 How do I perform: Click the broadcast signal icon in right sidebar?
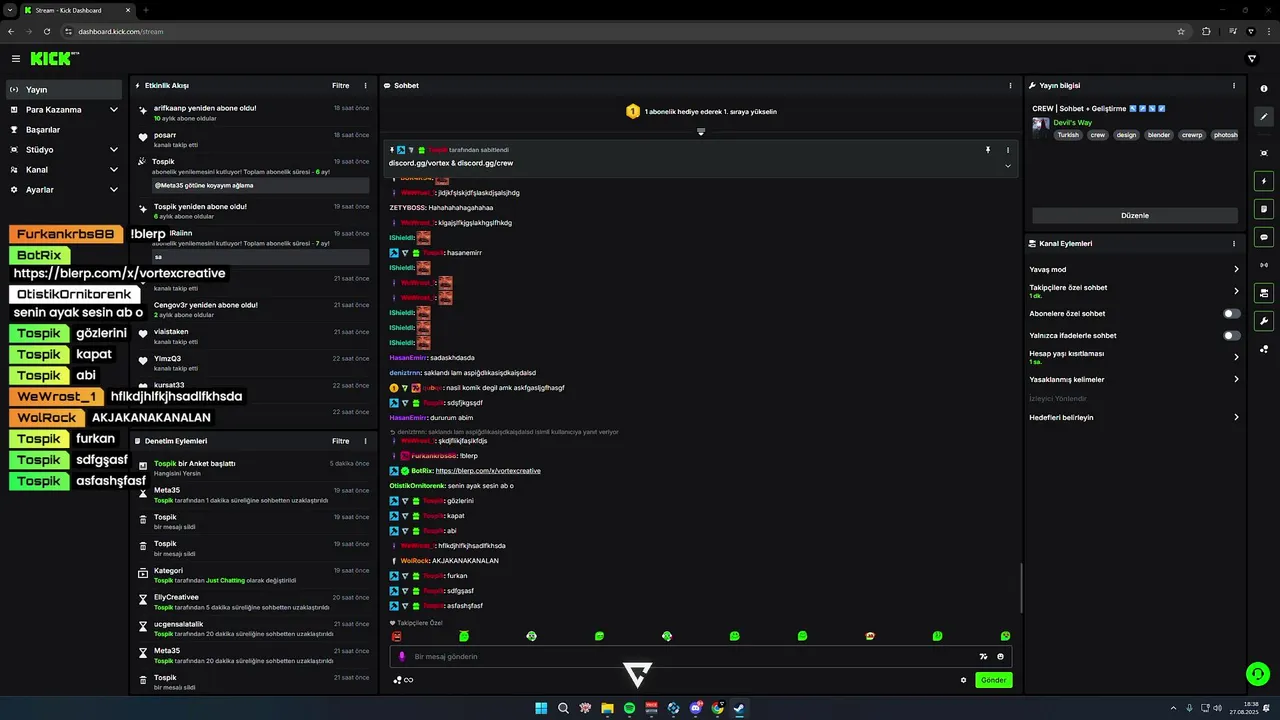(1264, 265)
